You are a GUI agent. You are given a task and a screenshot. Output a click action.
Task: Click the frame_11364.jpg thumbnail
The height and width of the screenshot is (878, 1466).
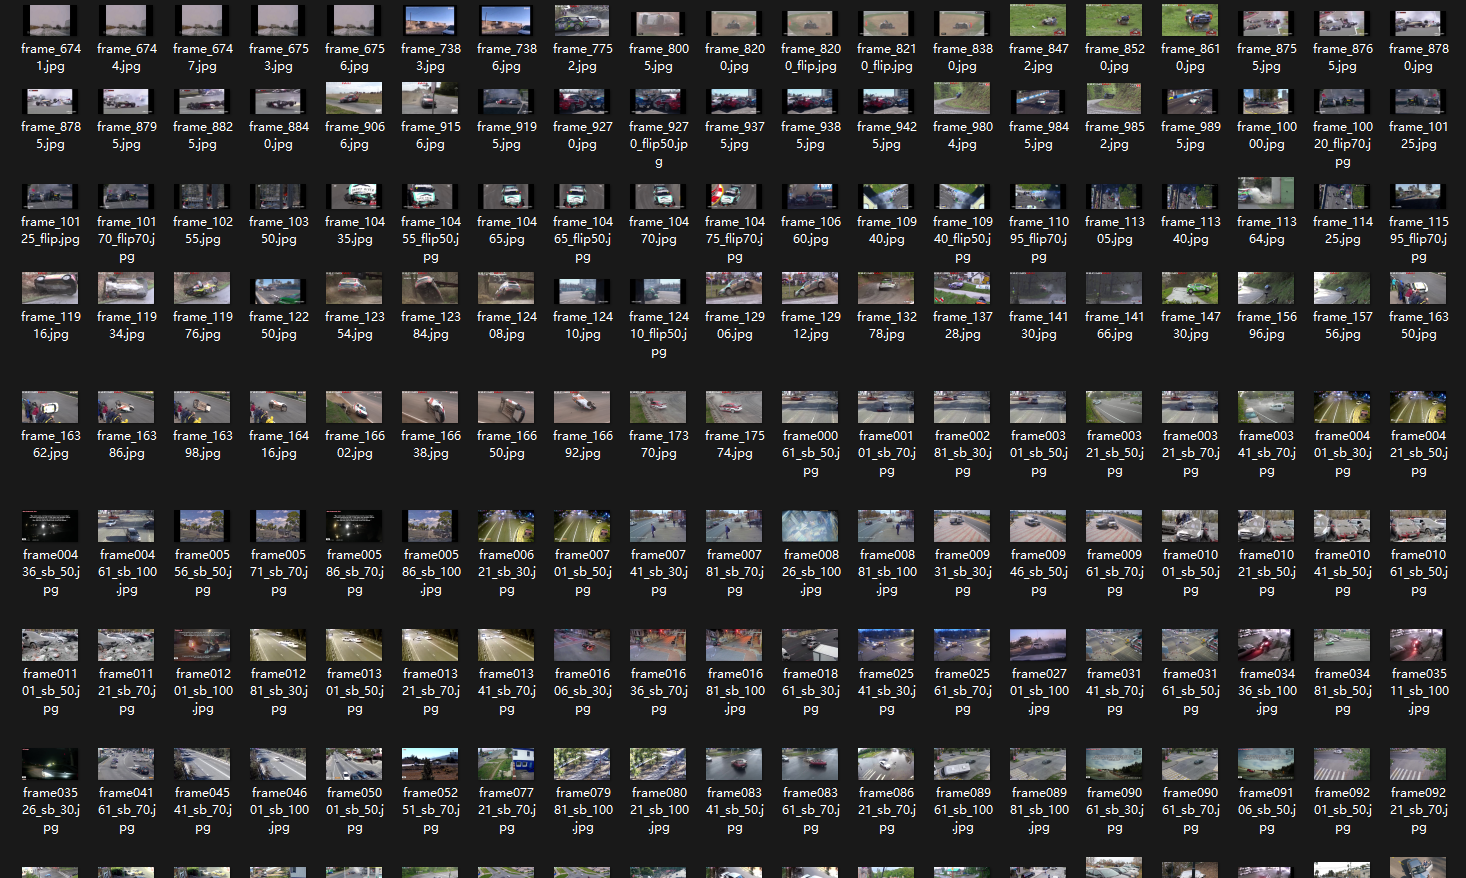[x=1266, y=194]
